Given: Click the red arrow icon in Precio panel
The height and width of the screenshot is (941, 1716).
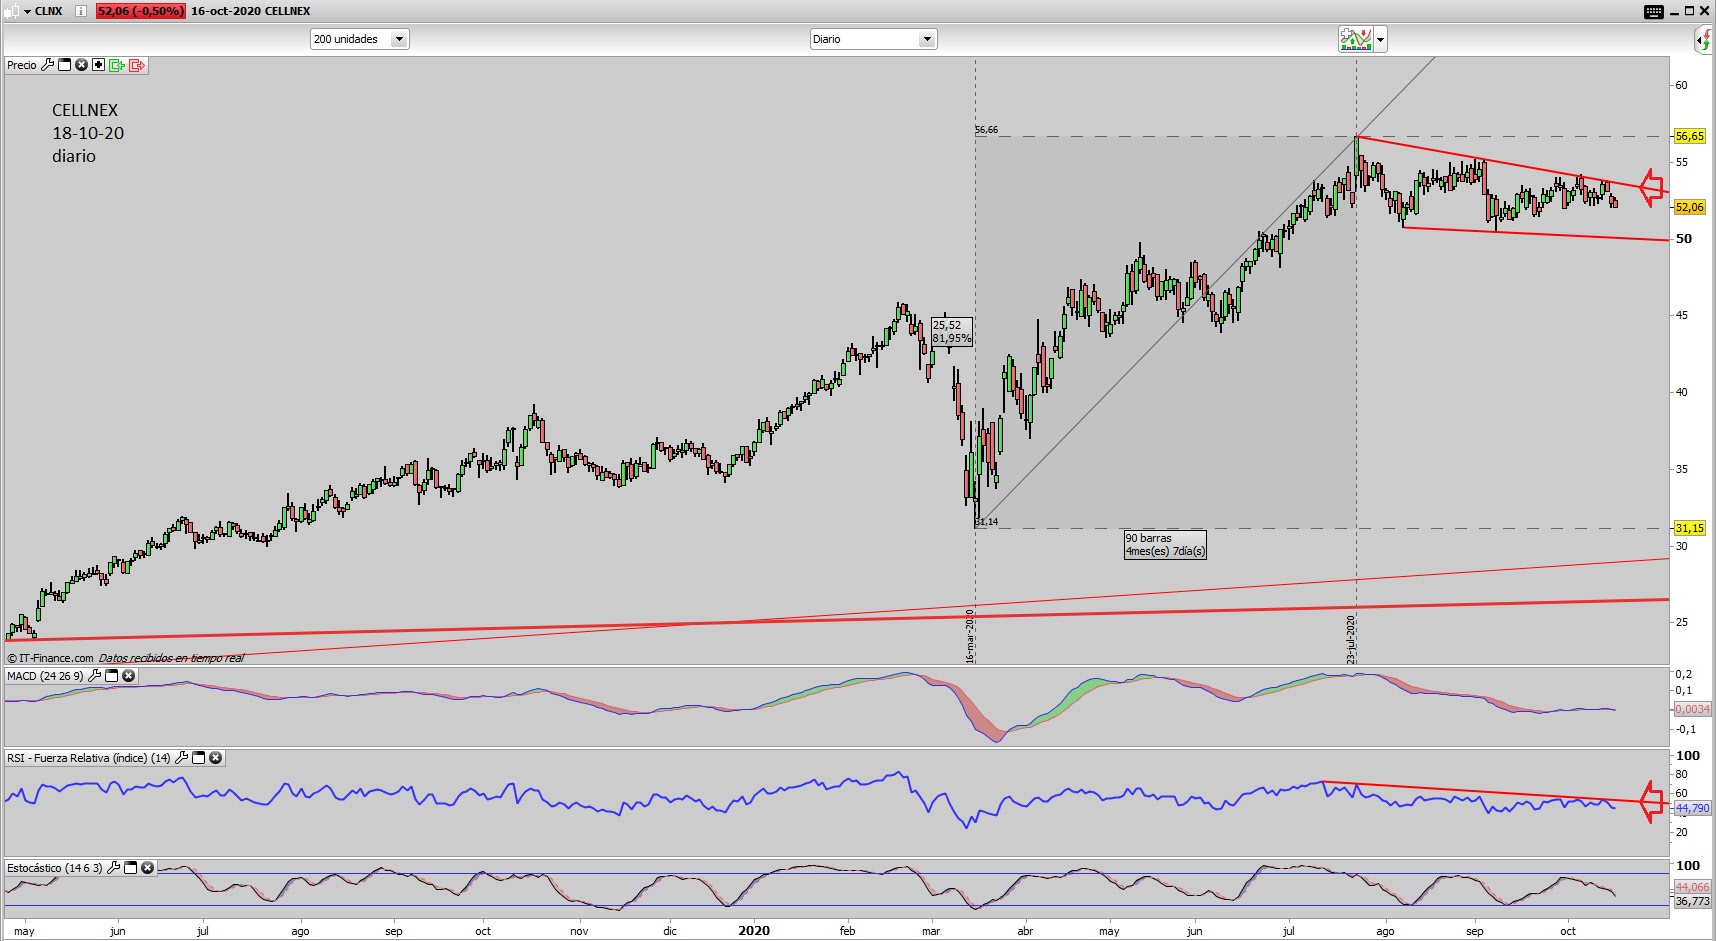Looking at the screenshot, I should tap(137, 65).
